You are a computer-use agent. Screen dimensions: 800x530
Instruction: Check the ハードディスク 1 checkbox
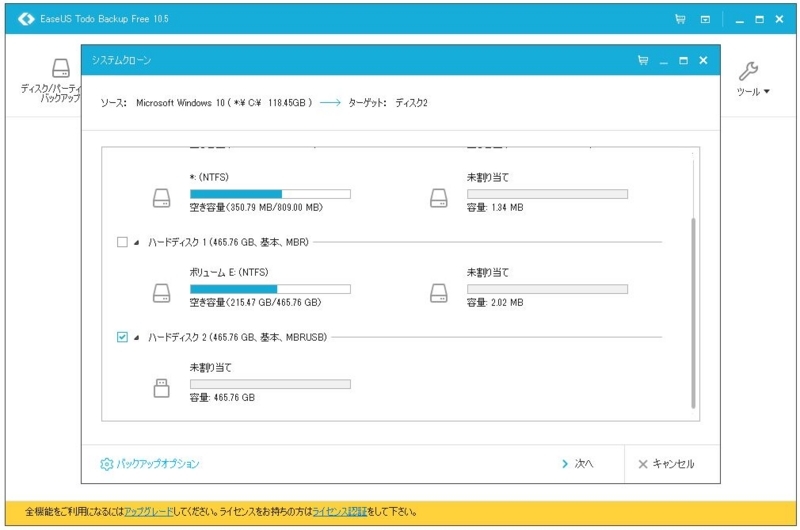[122, 242]
